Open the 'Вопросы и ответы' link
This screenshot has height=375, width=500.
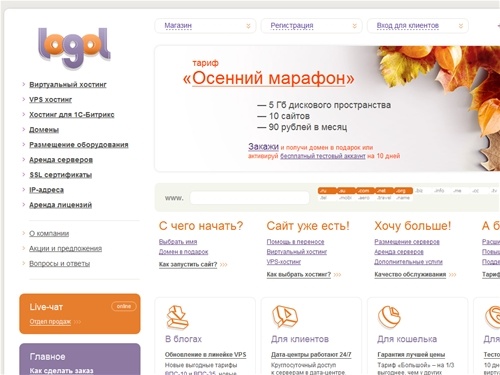coord(60,263)
